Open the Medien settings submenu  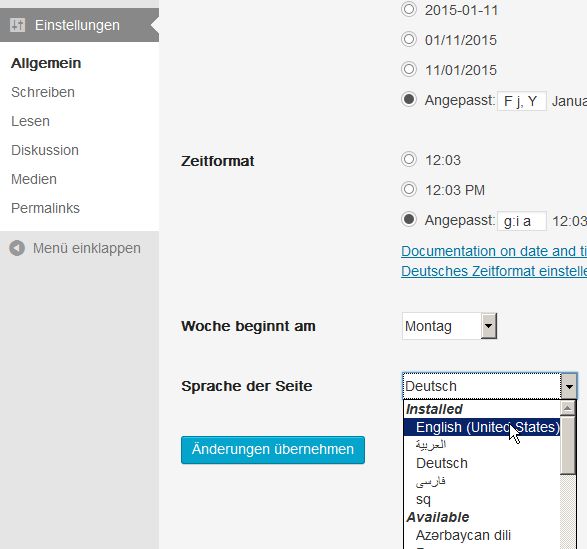[34, 179]
